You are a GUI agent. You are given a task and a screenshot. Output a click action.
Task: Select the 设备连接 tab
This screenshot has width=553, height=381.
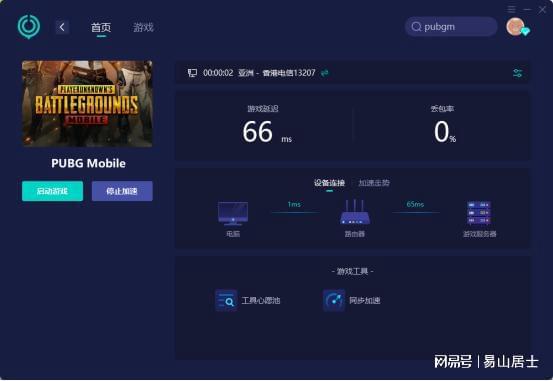pos(329,183)
